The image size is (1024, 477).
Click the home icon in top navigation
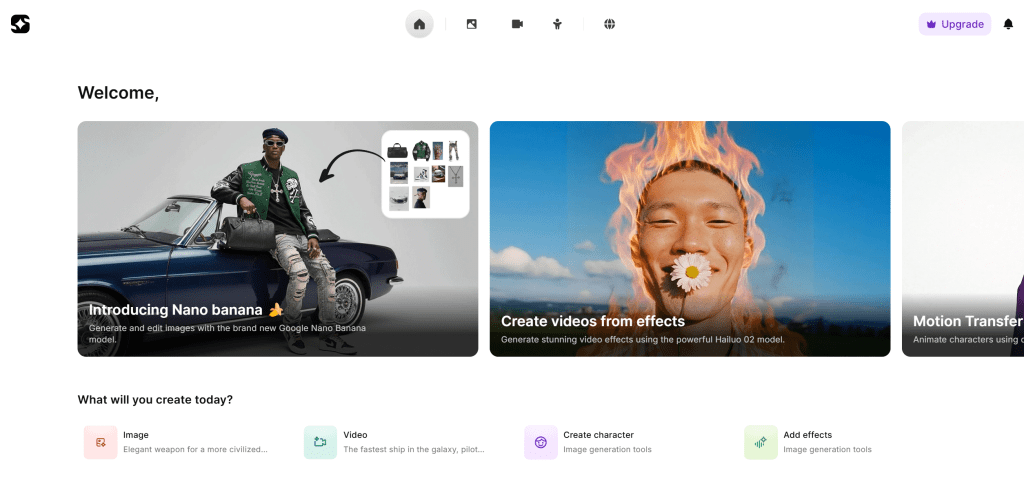(419, 24)
